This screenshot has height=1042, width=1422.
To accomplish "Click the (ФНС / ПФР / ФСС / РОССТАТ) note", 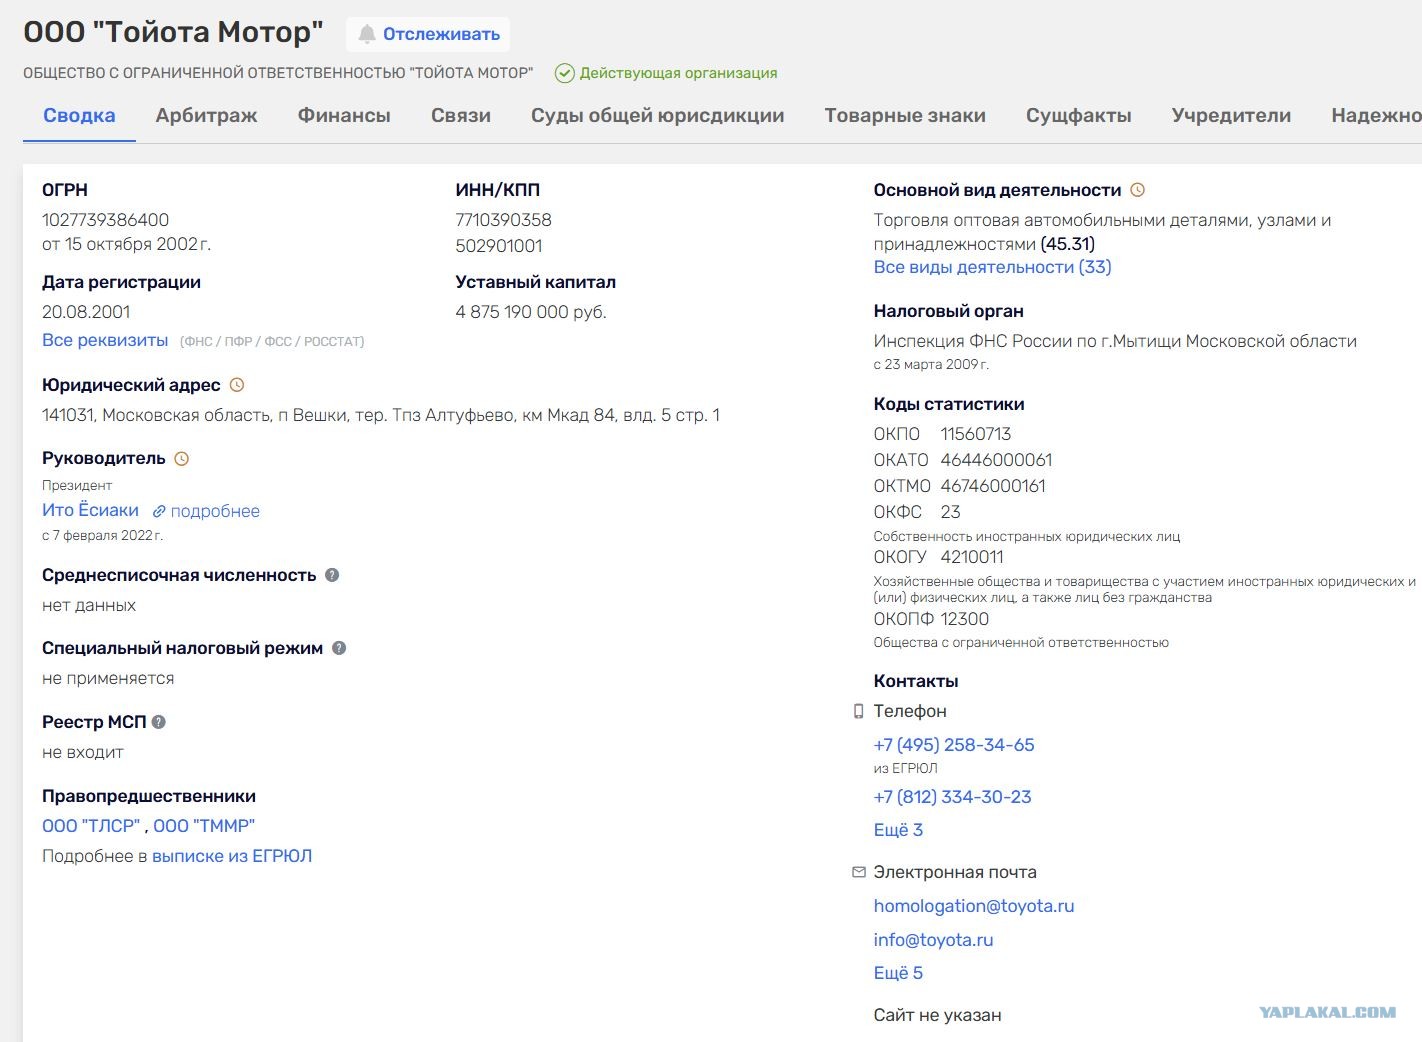I will click(272, 342).
